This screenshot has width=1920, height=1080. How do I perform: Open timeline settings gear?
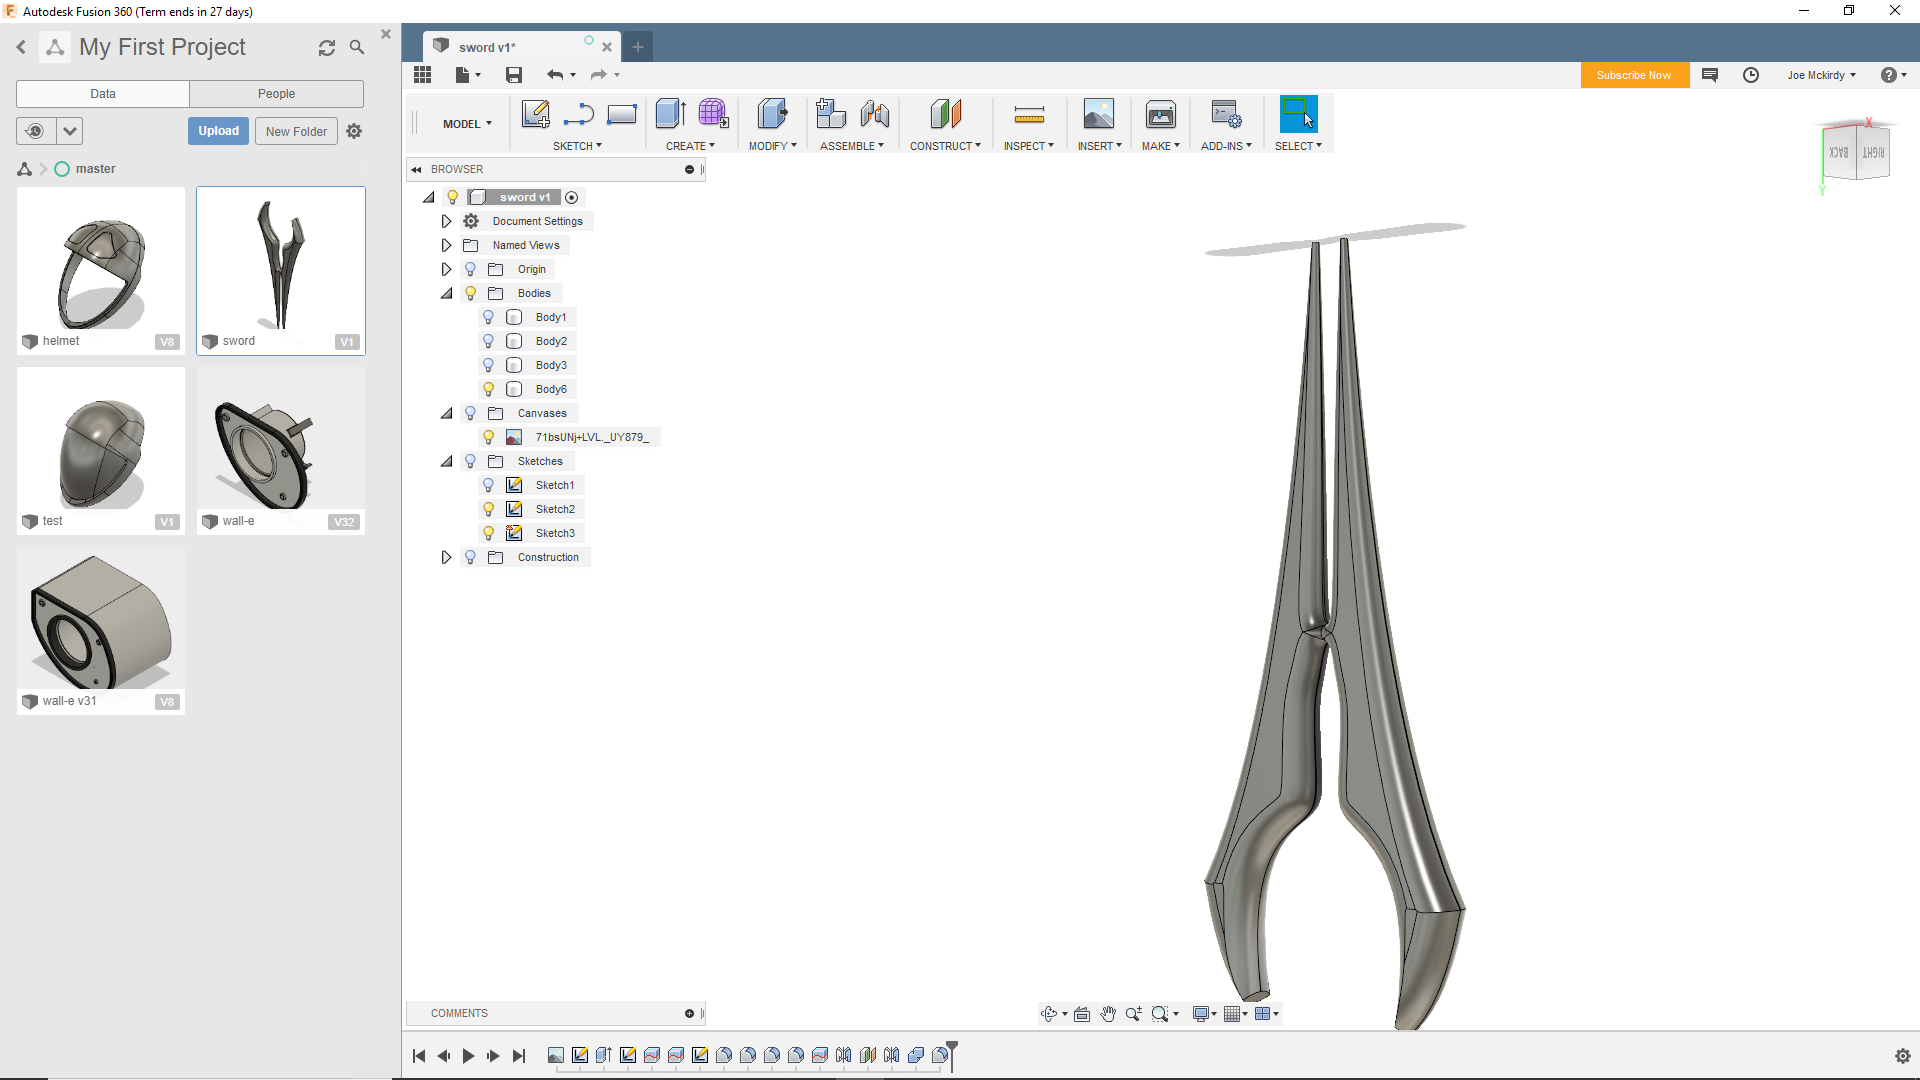pyautogui.click(x=1903, y=1056)
